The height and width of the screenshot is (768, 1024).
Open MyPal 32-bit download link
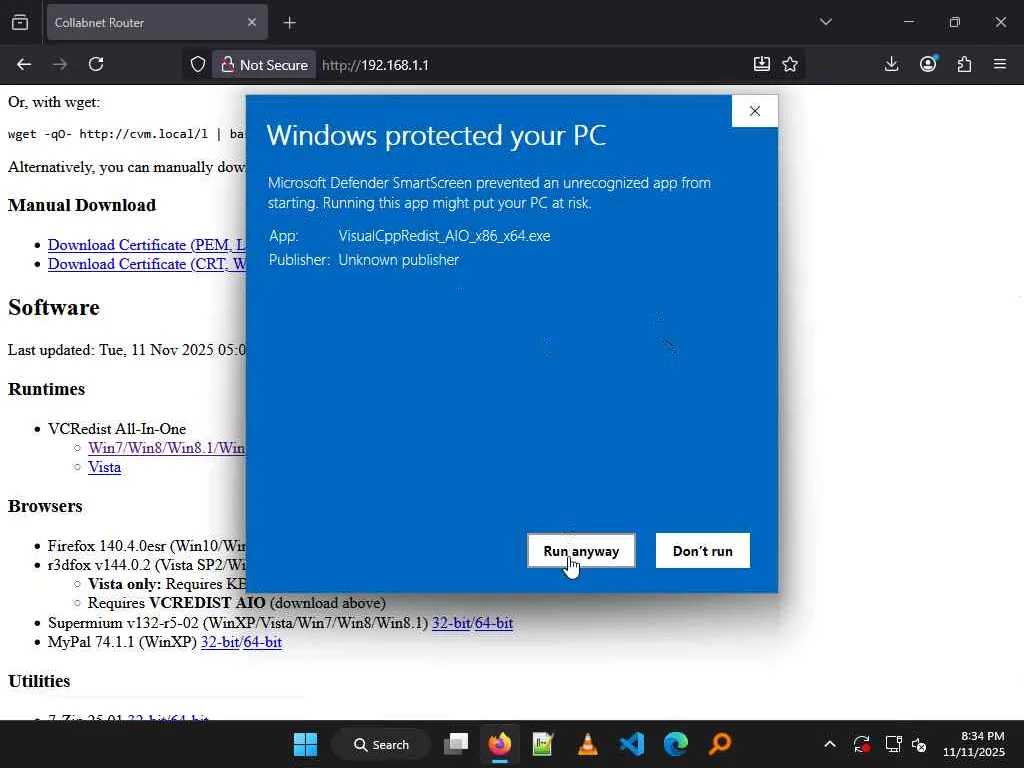pyautogui.click(x=220, y=642)
